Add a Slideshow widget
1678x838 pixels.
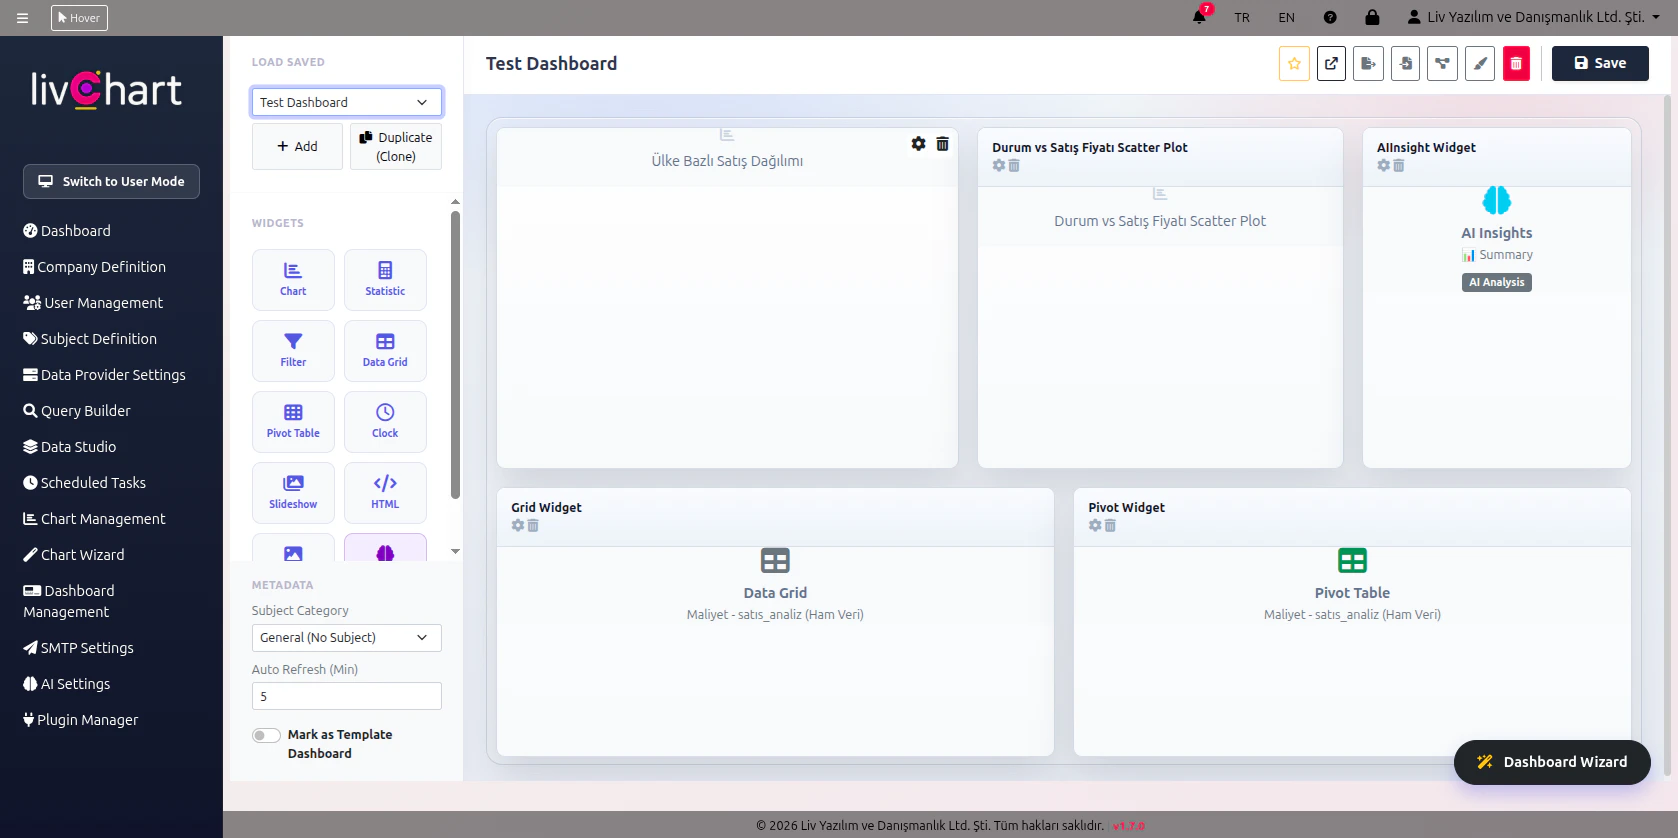click(x=293, y=493)
